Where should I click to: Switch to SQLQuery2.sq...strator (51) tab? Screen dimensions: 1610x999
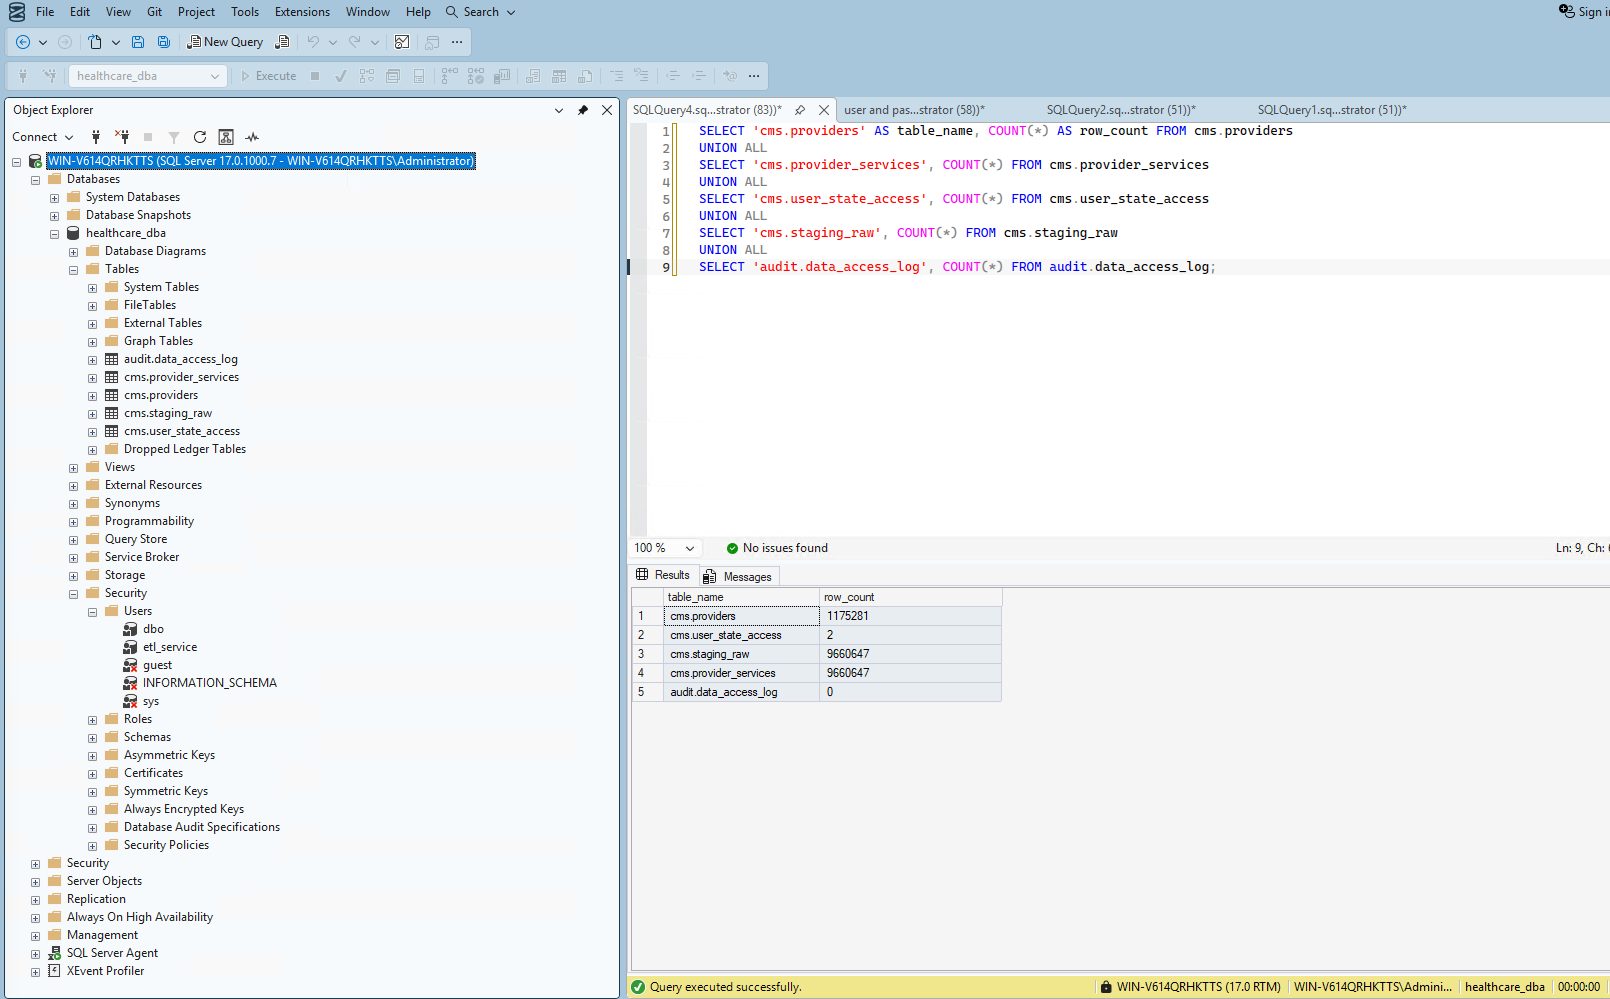pos(1121,110)
